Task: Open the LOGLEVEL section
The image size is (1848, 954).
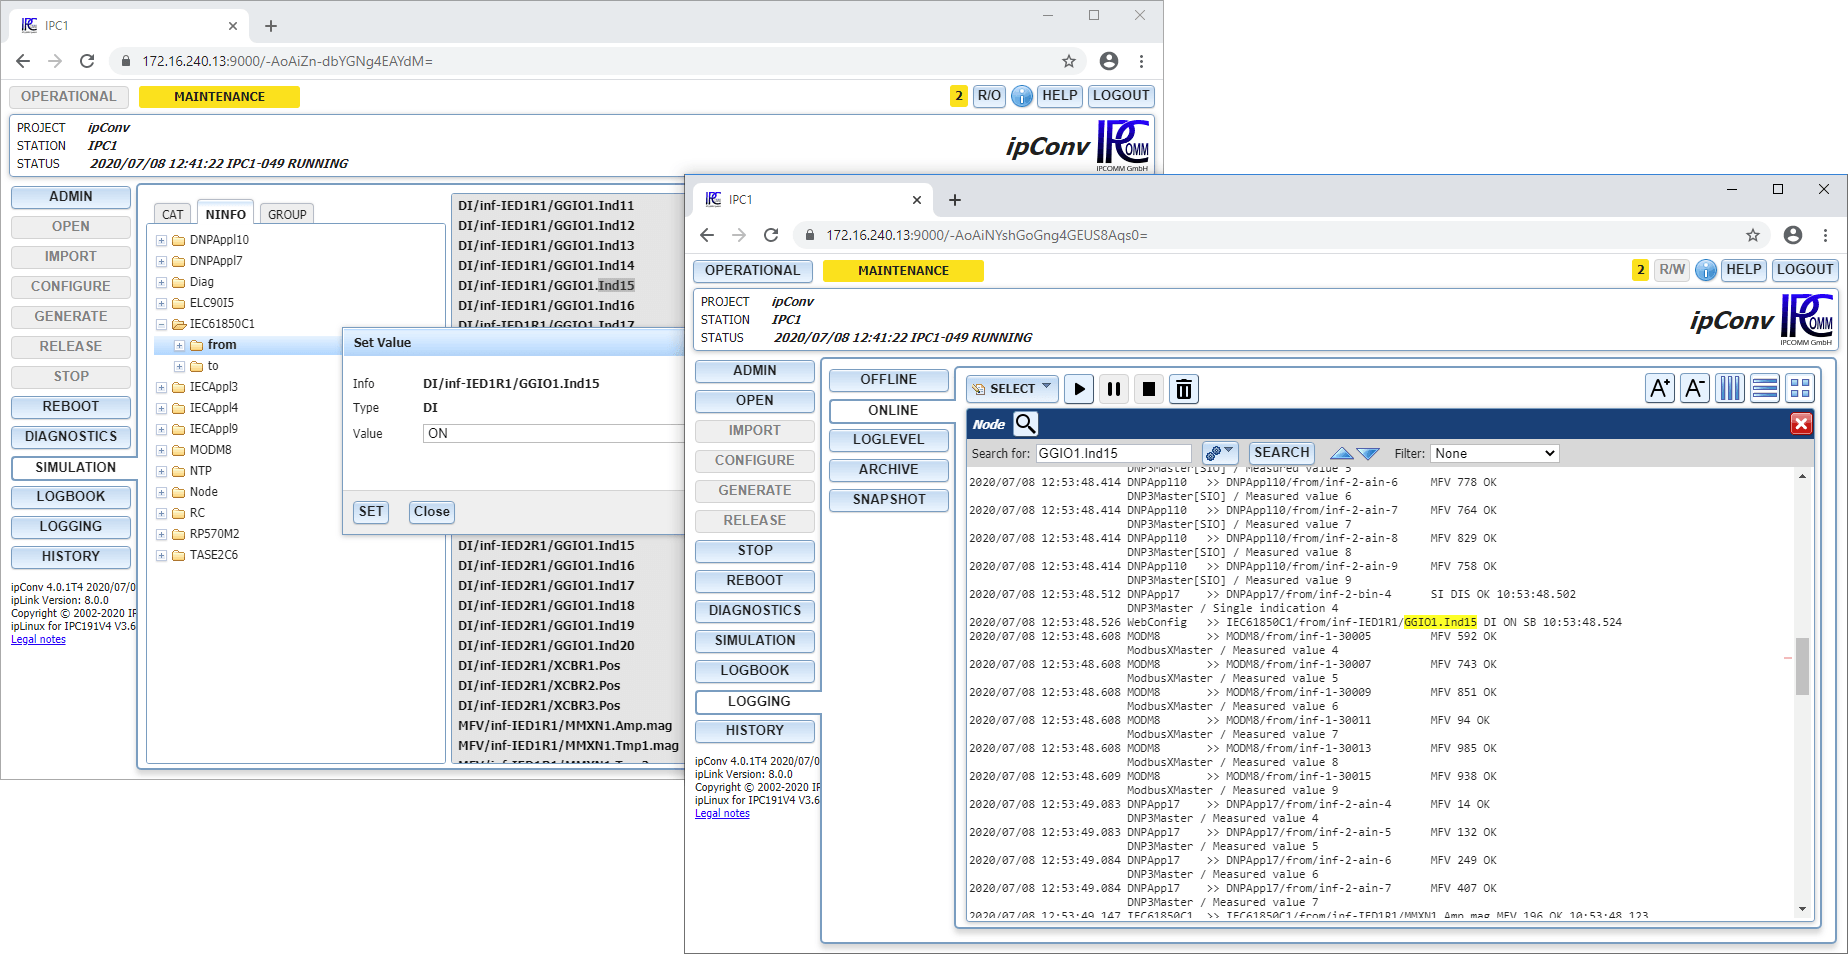Action: (888, 440)
